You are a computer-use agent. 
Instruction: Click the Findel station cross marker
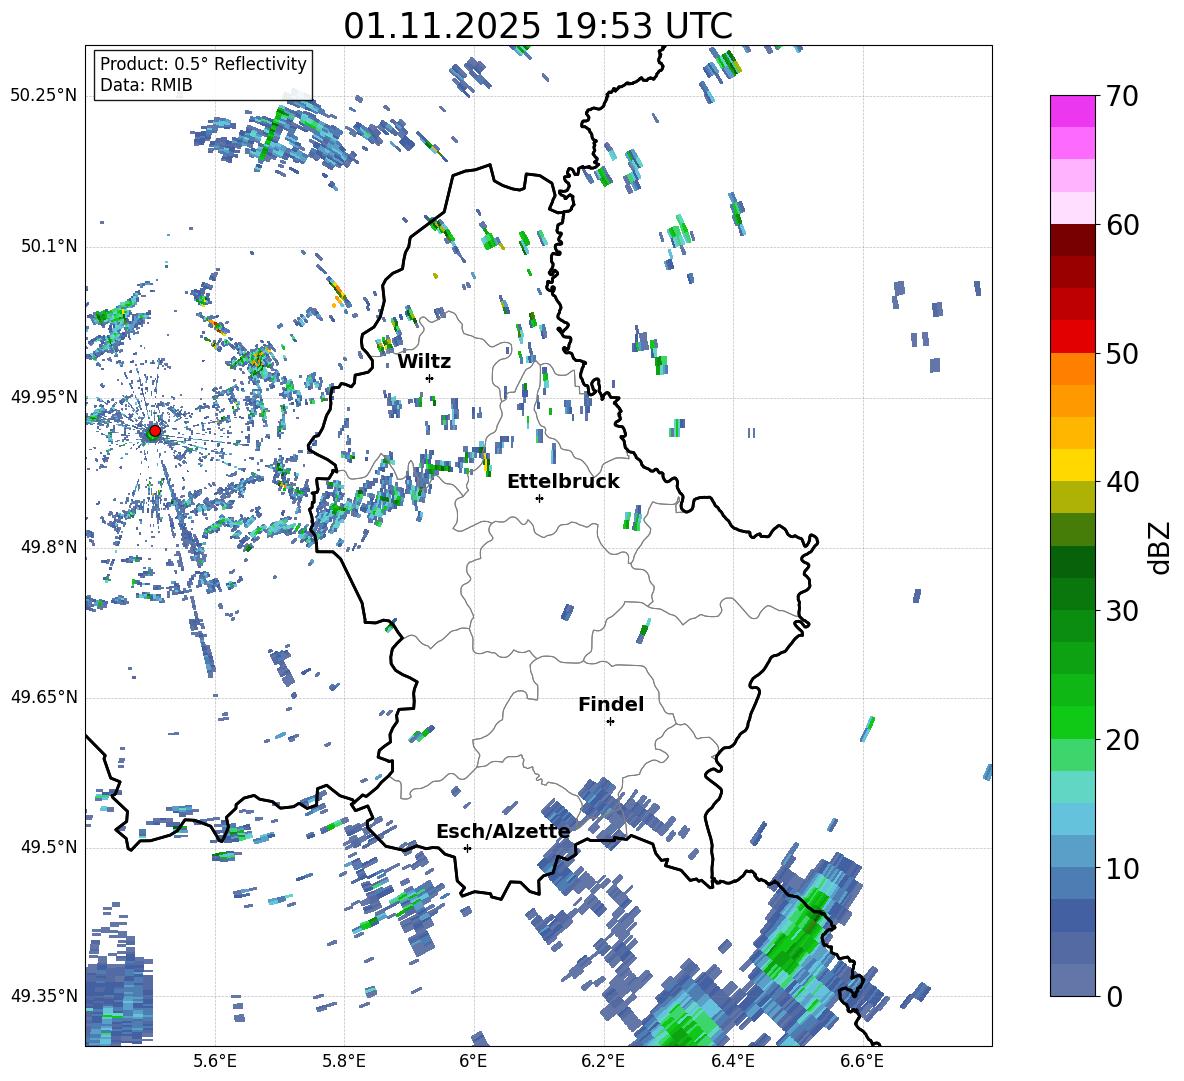tap(611, 722)
